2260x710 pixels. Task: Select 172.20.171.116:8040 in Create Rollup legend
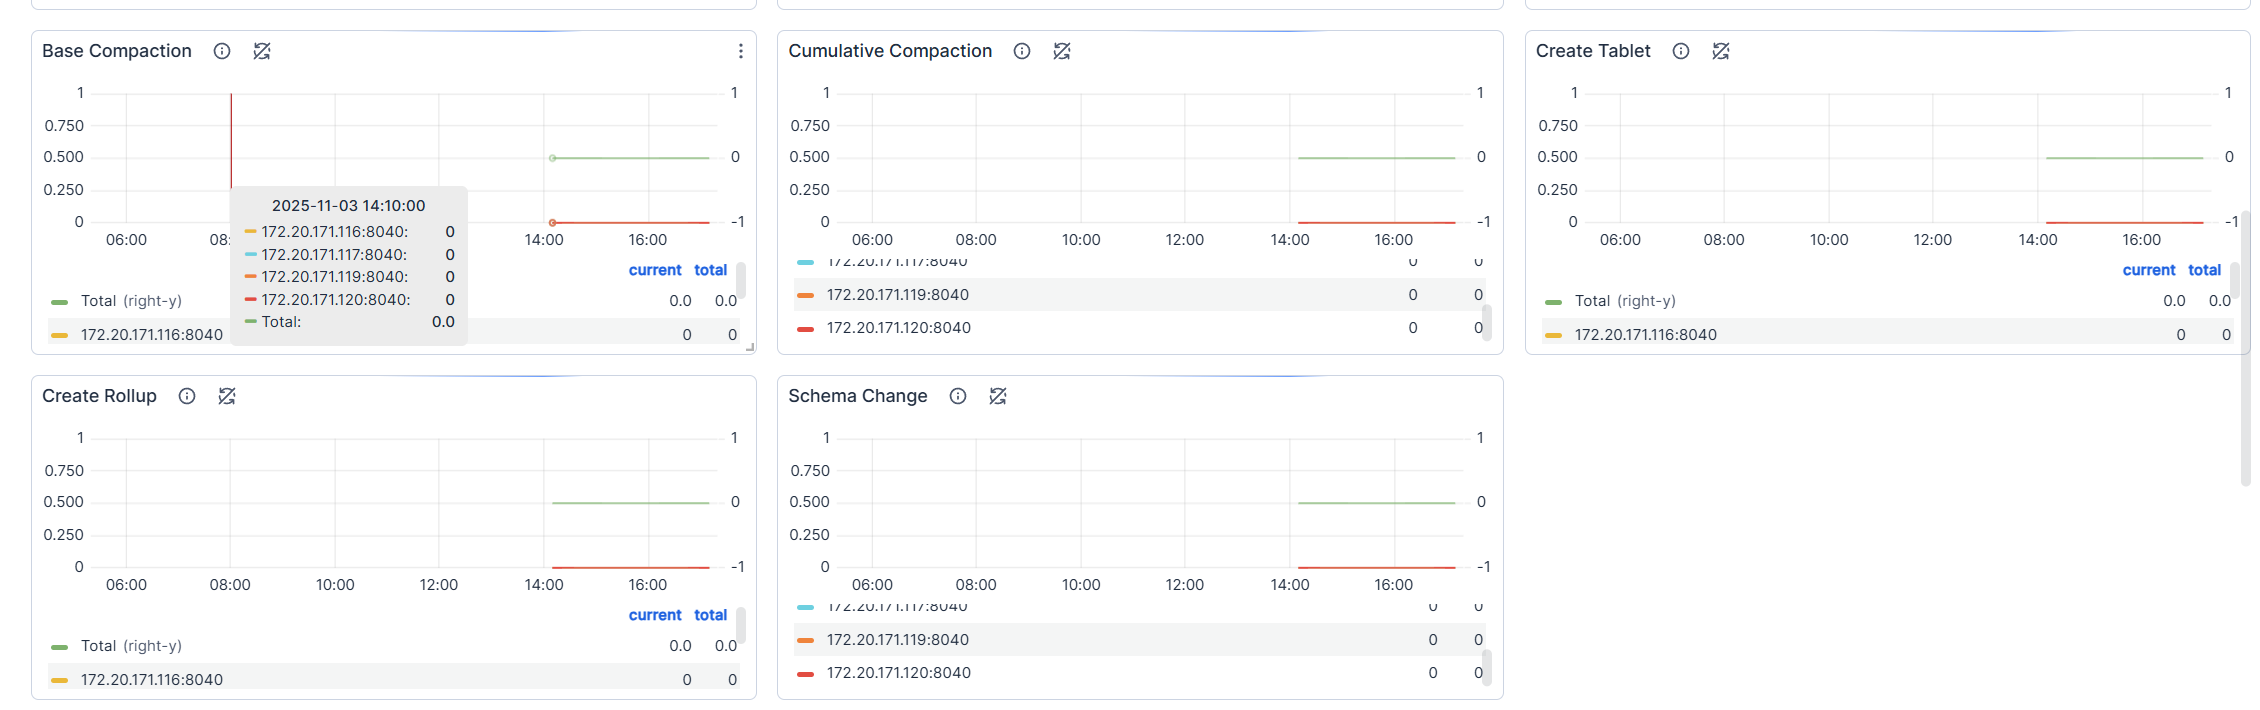point(151,680)
